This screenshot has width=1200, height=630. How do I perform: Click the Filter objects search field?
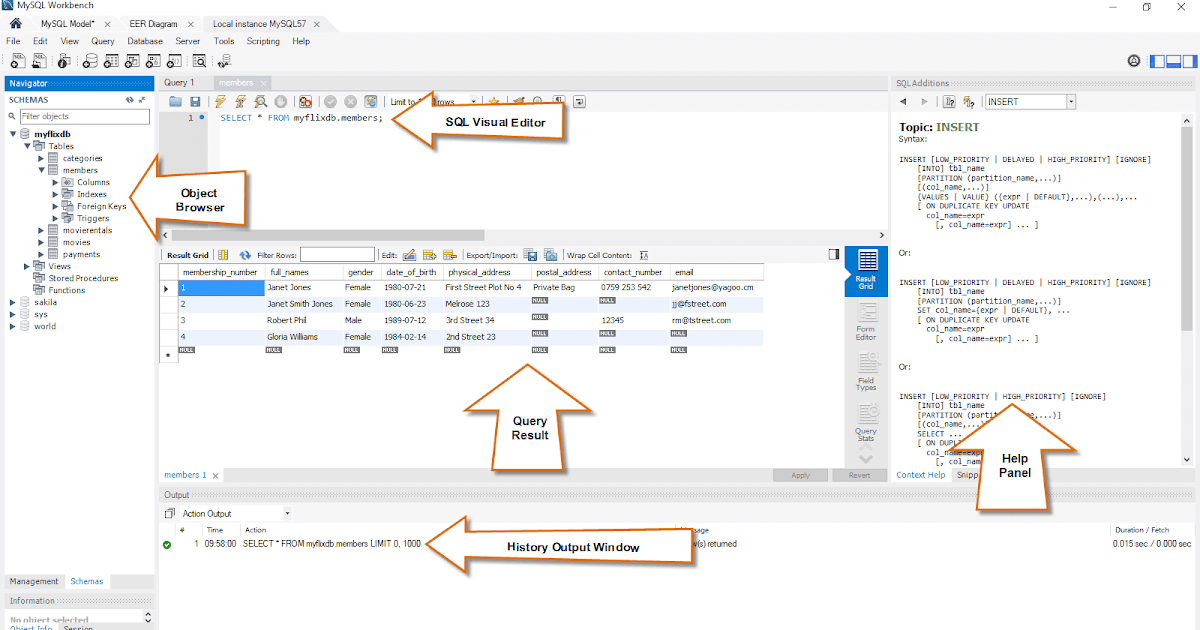[x=84, y=117]
